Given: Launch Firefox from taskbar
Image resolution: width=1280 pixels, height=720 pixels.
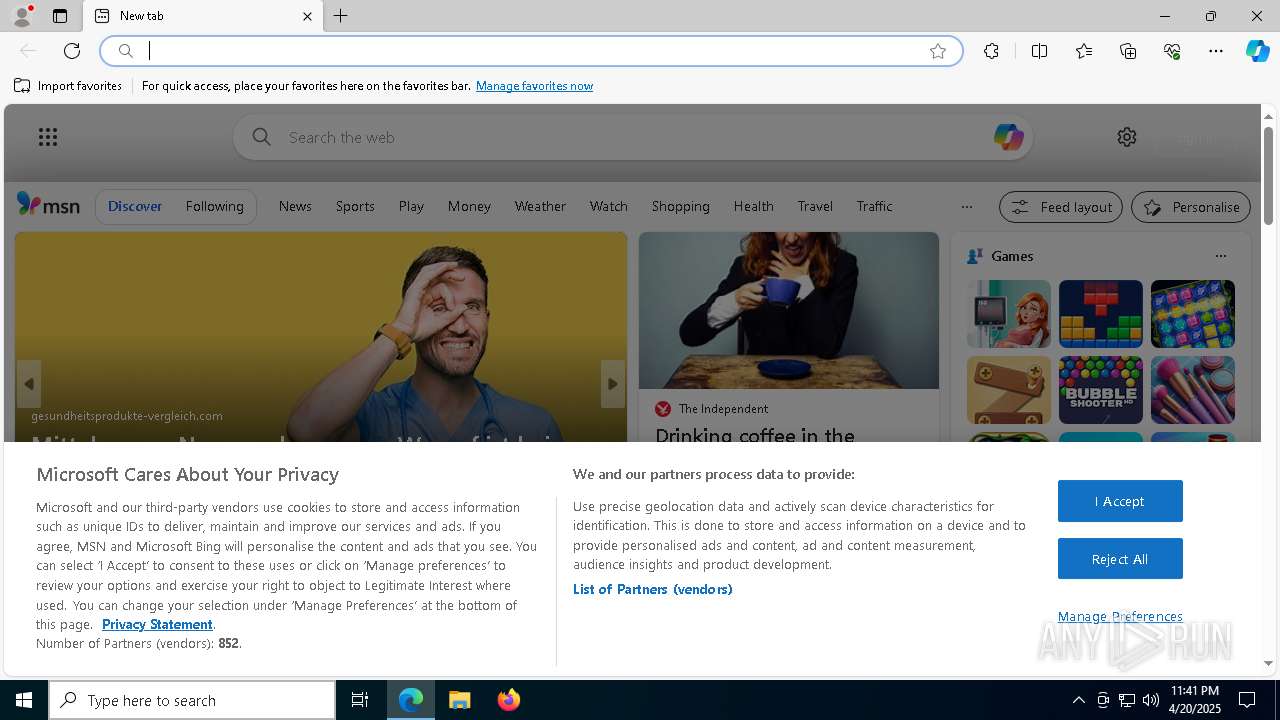Looking at the screenshot, I should coord(509,700).
